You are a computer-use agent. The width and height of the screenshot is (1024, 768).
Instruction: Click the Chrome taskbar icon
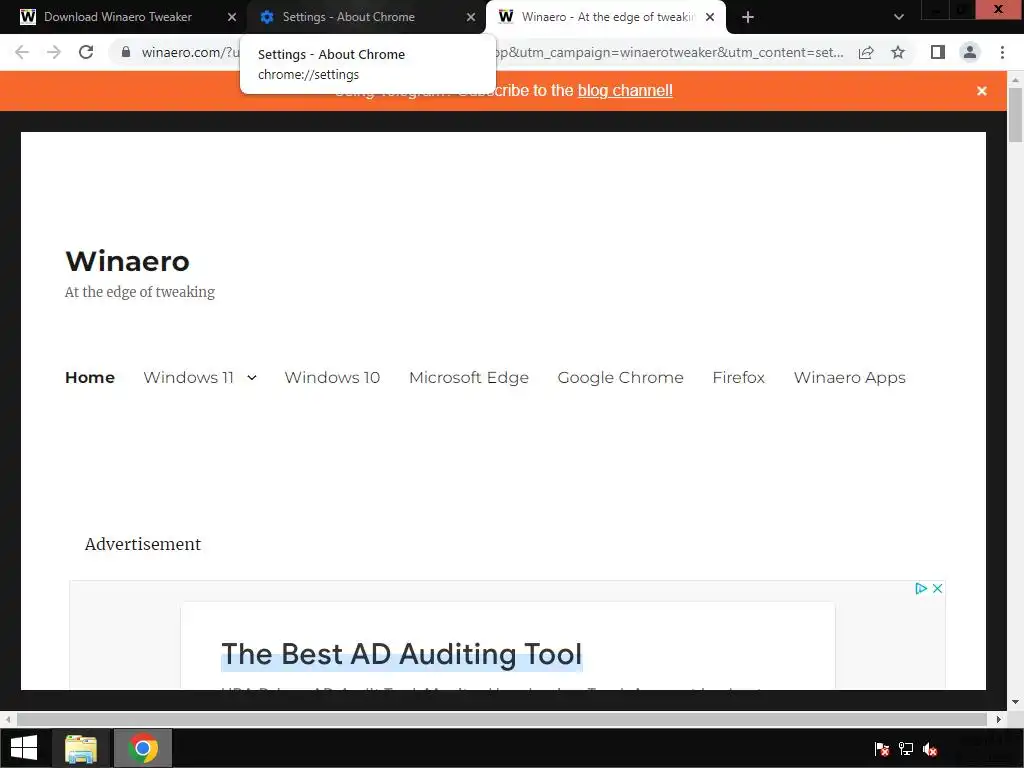[143, 748]
